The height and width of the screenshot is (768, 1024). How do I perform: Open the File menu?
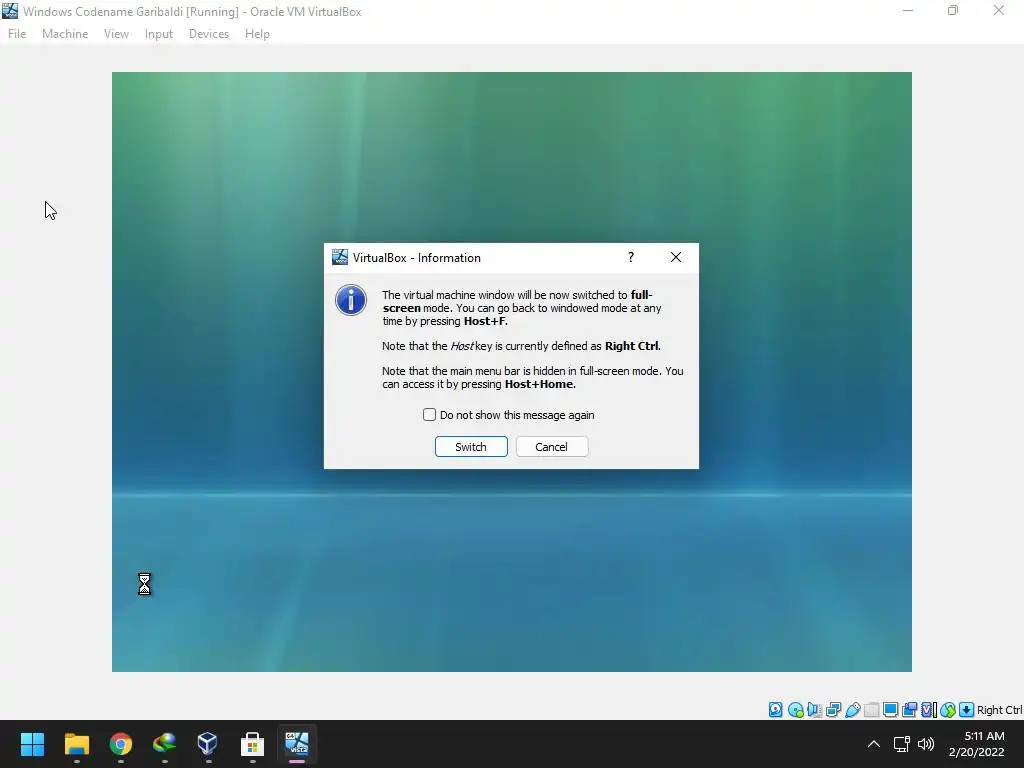pyautogui.click(x=17, y=34)
